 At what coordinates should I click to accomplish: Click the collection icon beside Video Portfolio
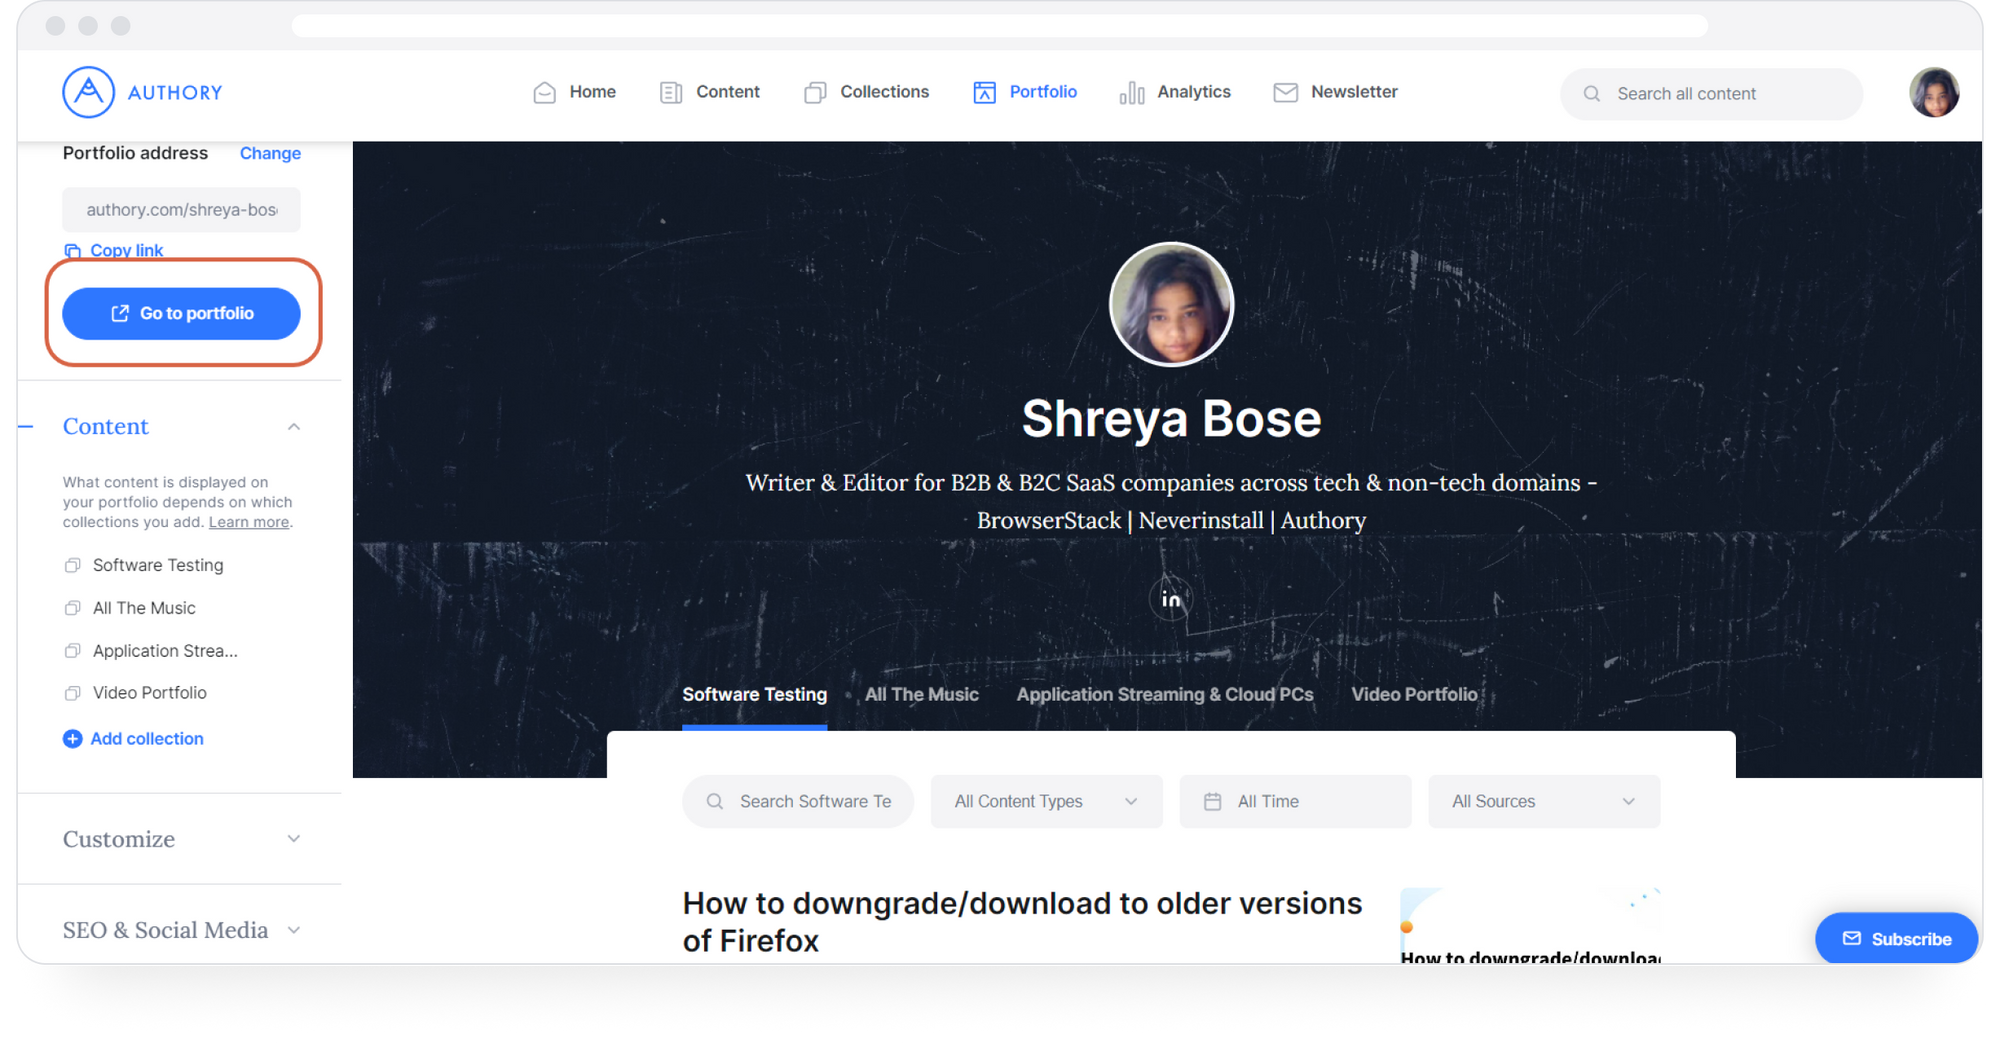click(72, 693)
